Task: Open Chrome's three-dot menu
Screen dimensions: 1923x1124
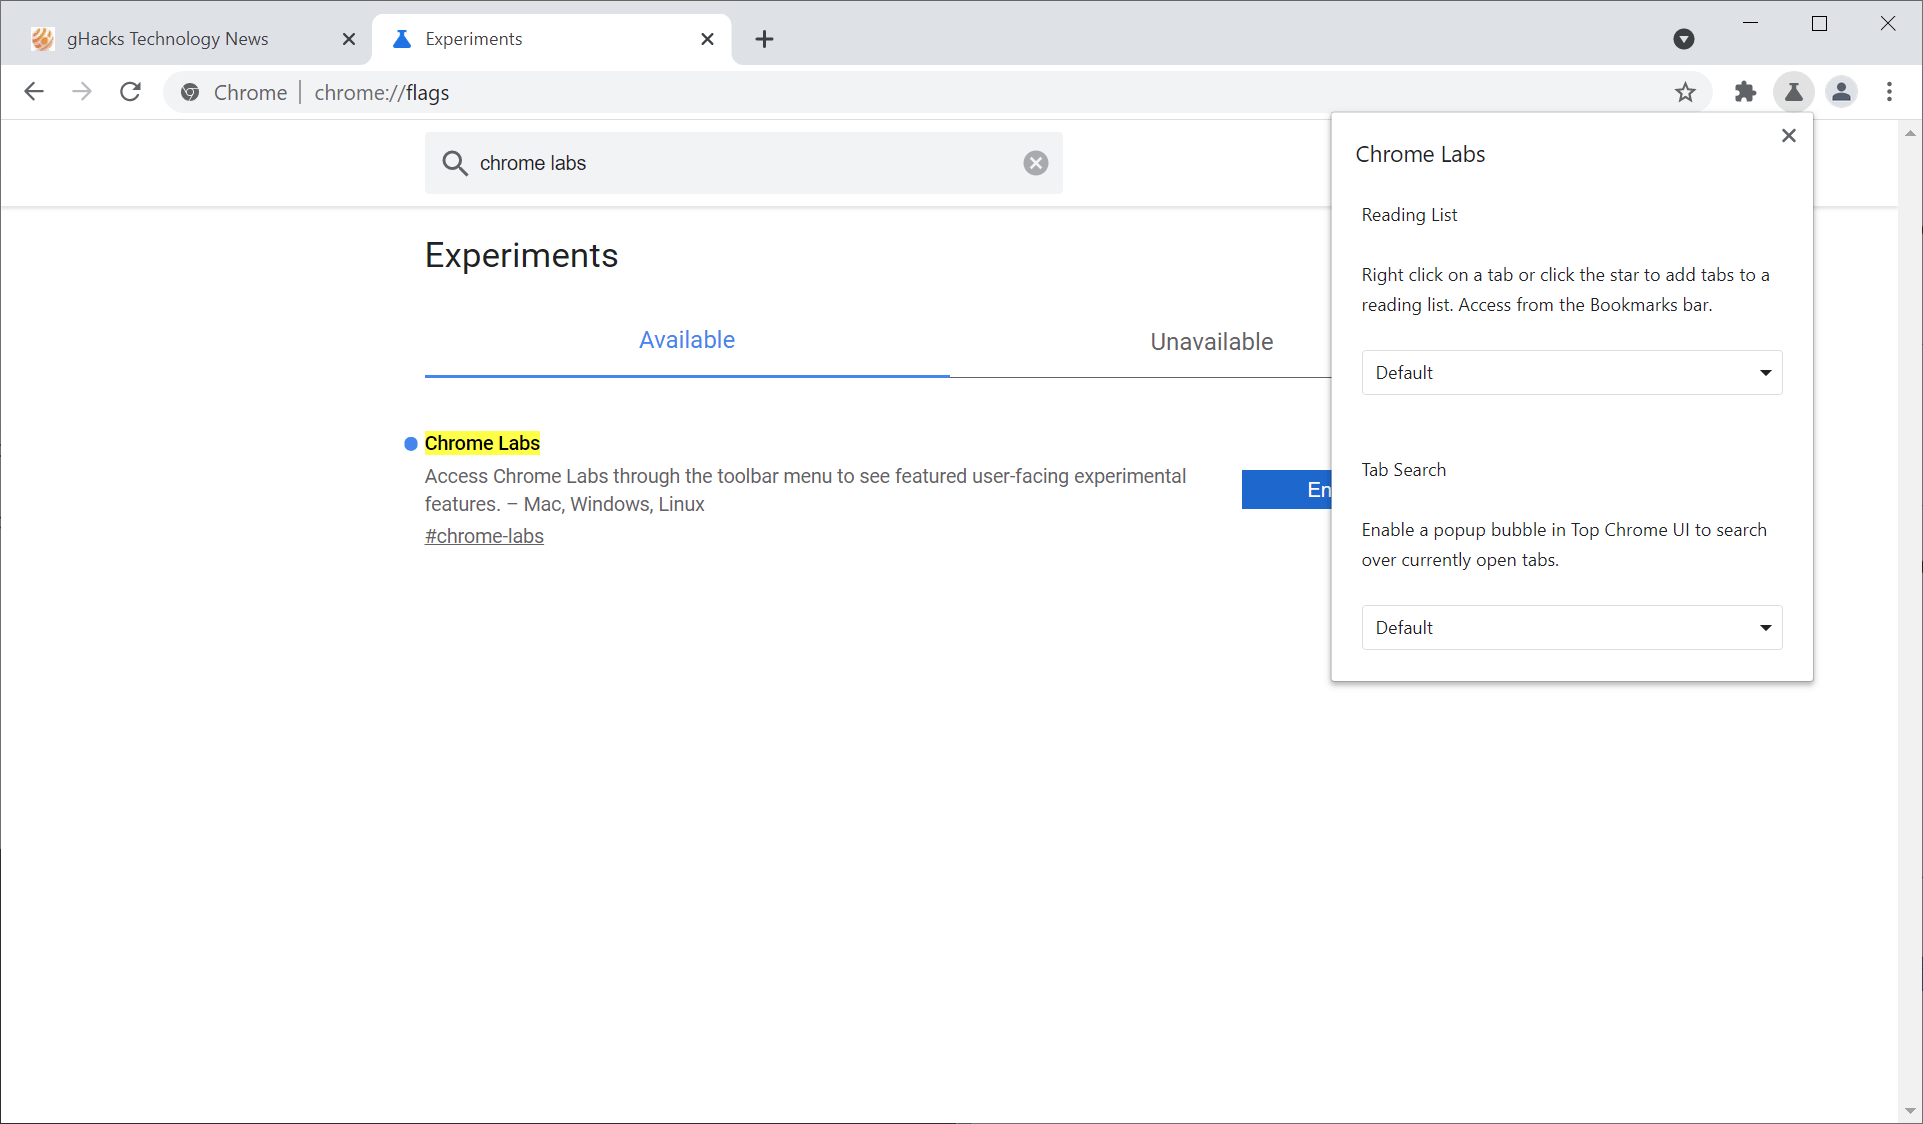Action: [1889, 91]
